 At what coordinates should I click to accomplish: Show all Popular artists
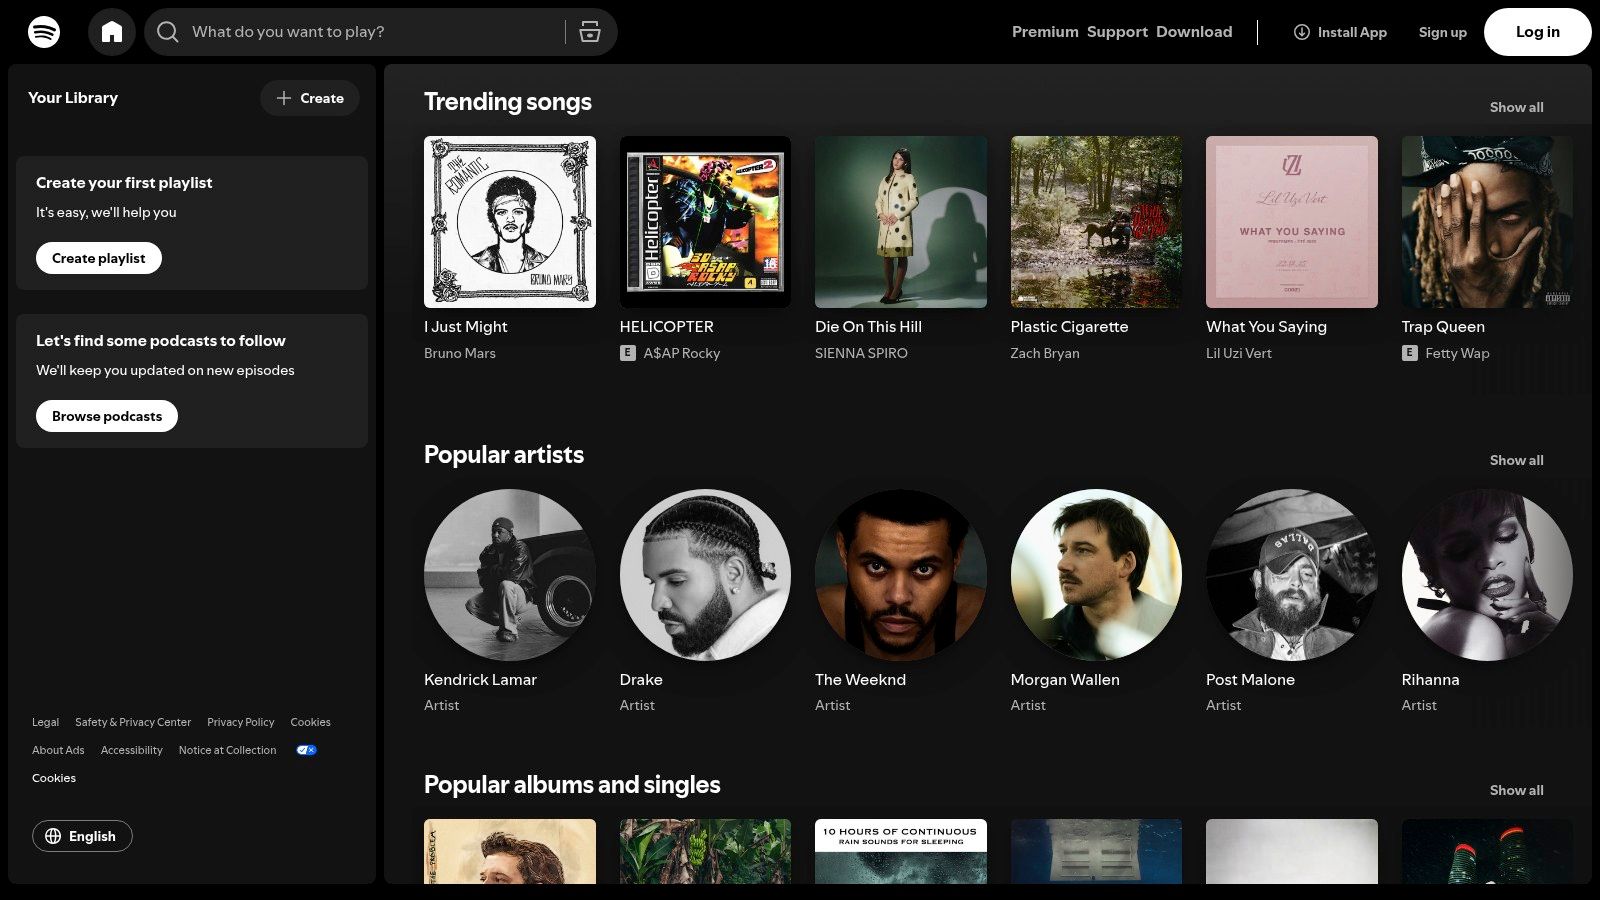pos(1516,460)
